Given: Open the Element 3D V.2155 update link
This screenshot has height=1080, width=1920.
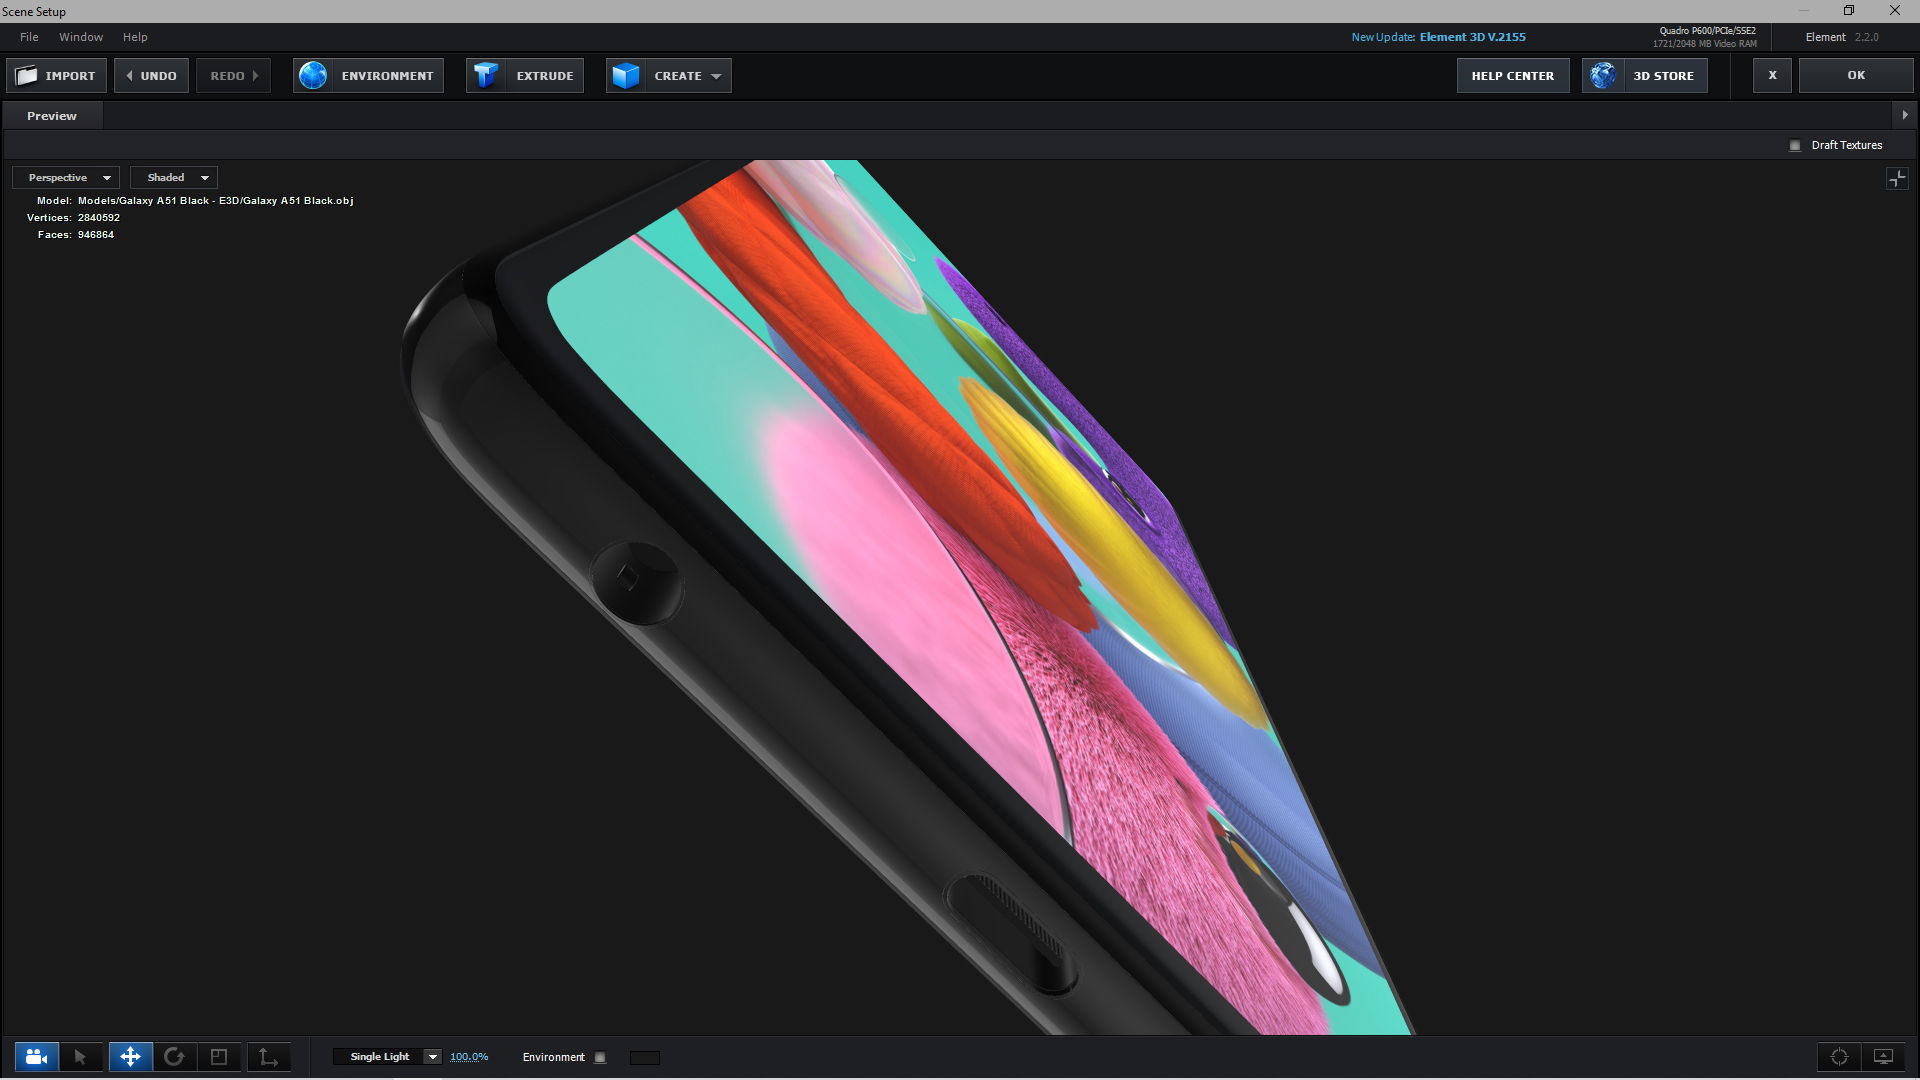Looking at the screenshot, I should pyautogui.click(x=1472, y=37).
